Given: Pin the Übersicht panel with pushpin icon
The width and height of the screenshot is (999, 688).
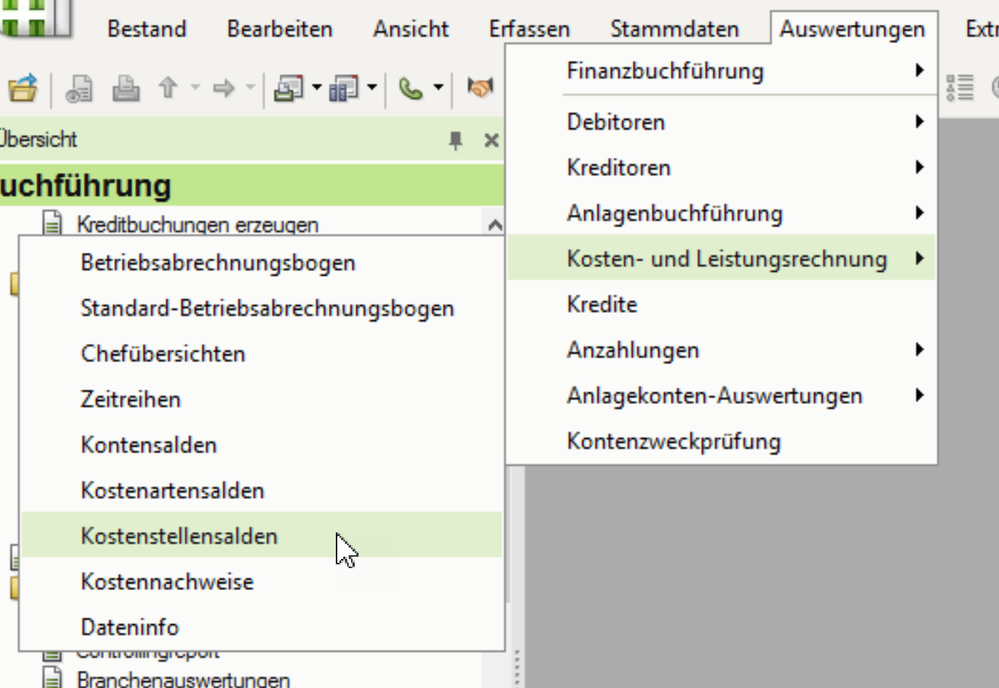Looking at the screenshot, I should click(x=456, y=141).
